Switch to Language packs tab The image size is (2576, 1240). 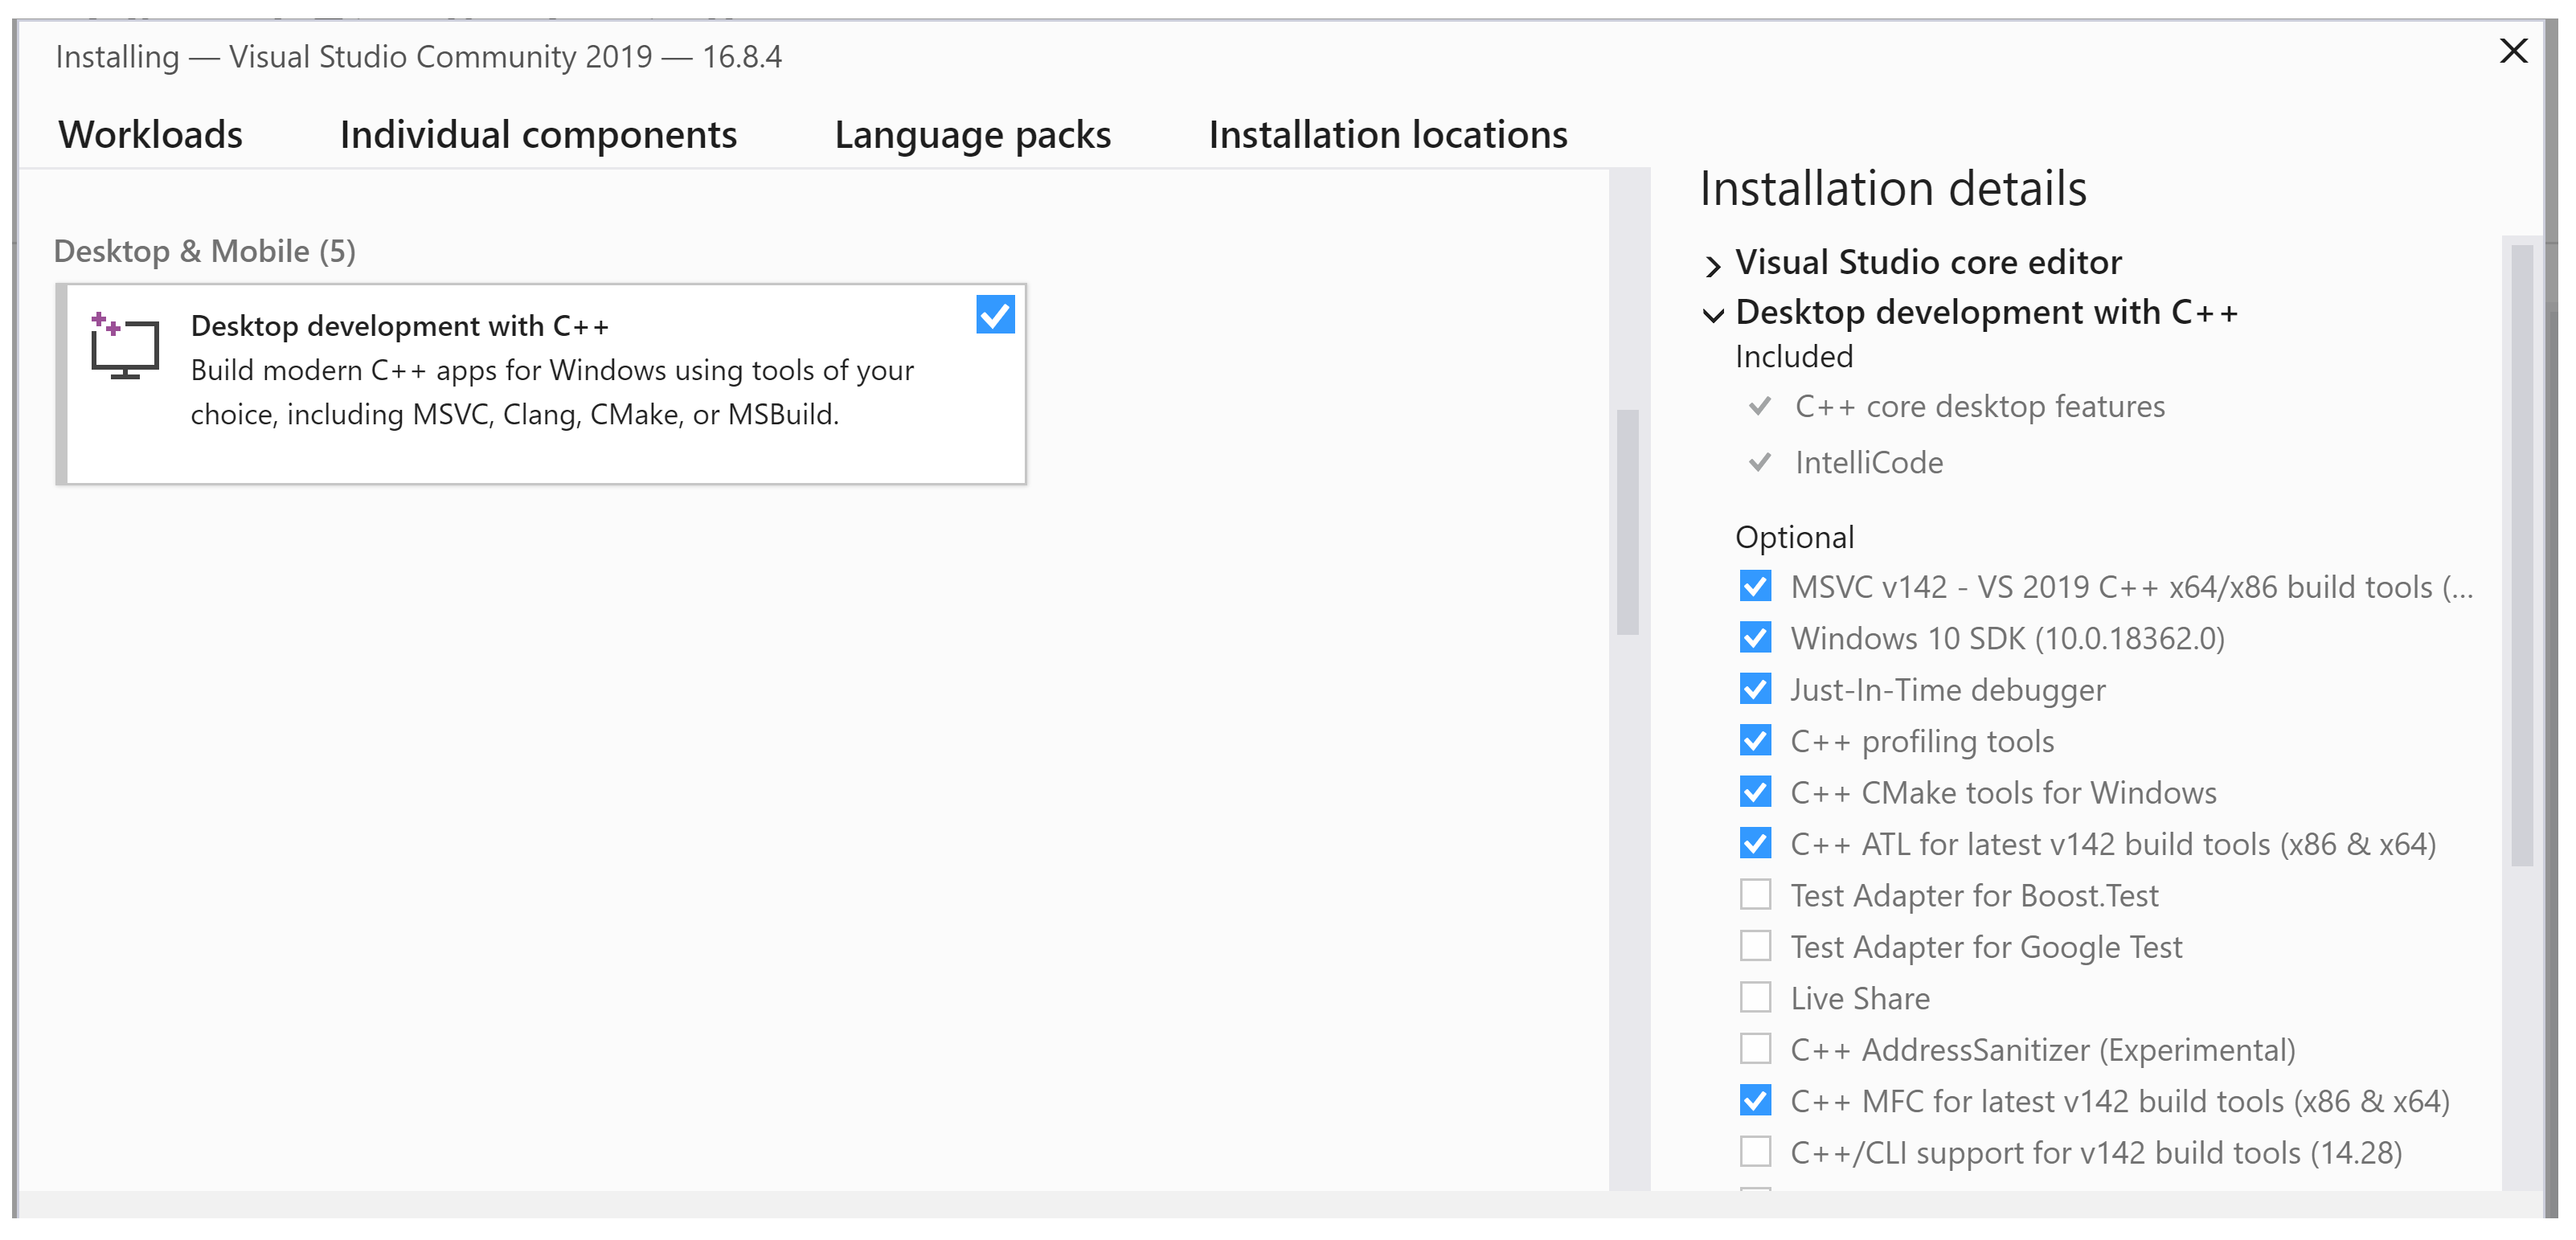(973, 135)
